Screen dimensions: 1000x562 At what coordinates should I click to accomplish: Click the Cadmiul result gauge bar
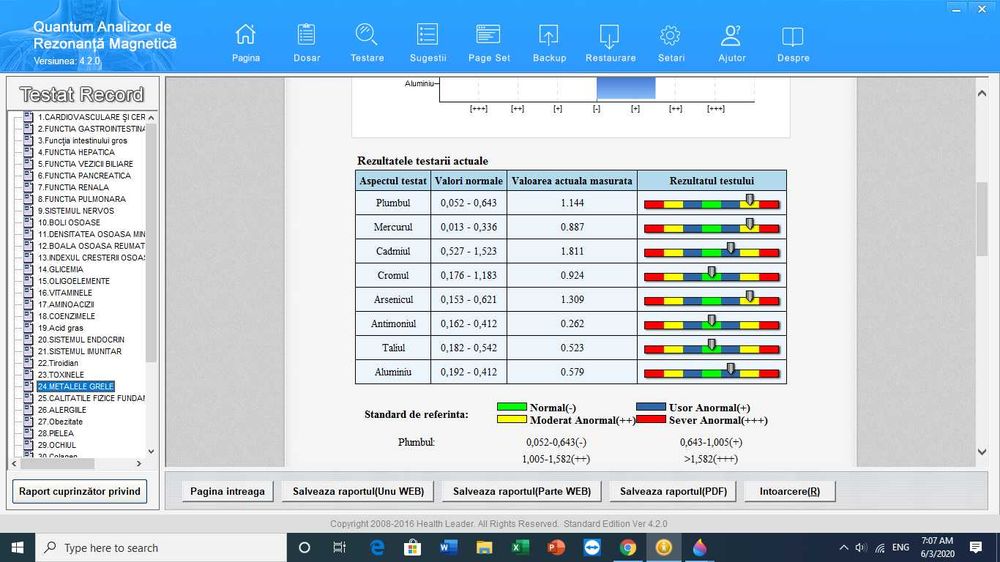click(712, 253)
